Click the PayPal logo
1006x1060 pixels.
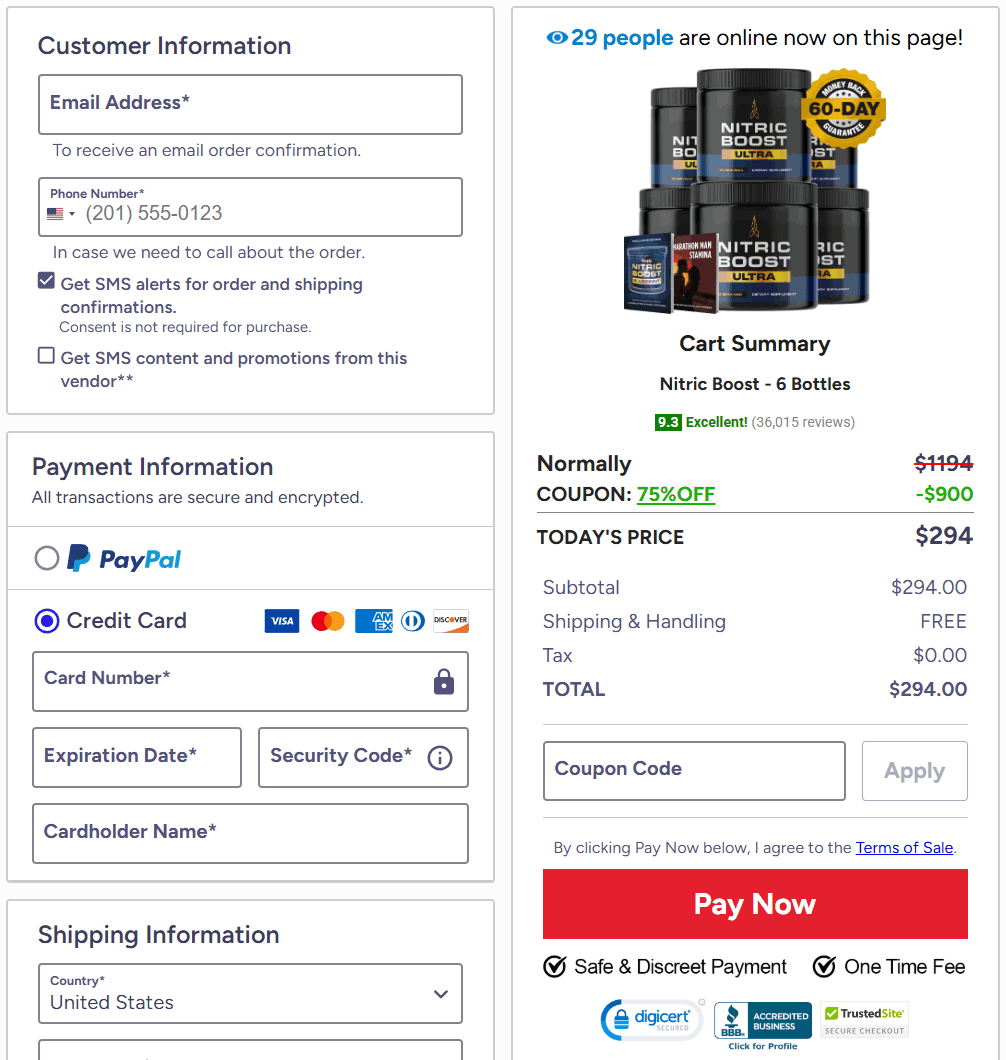coord(124,558)
